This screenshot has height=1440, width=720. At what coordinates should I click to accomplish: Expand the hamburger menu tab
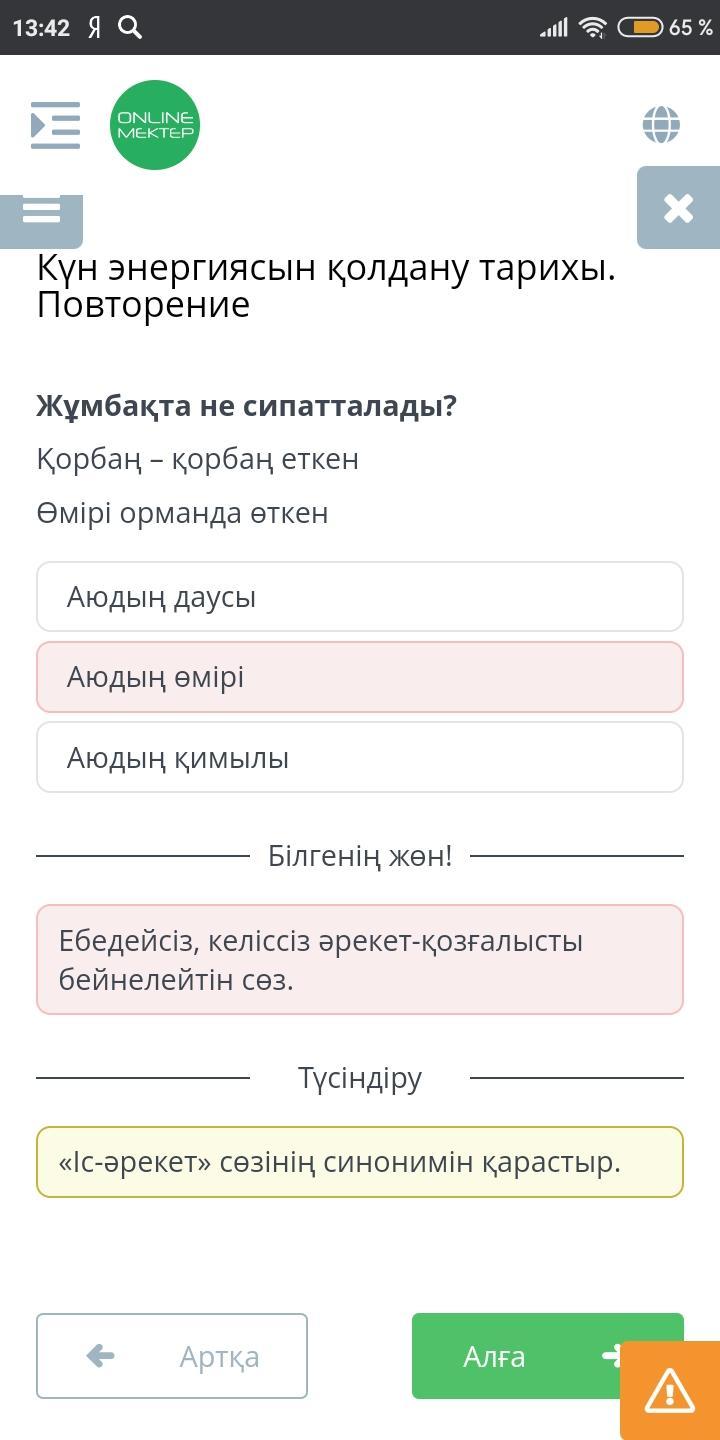(41, 213)
